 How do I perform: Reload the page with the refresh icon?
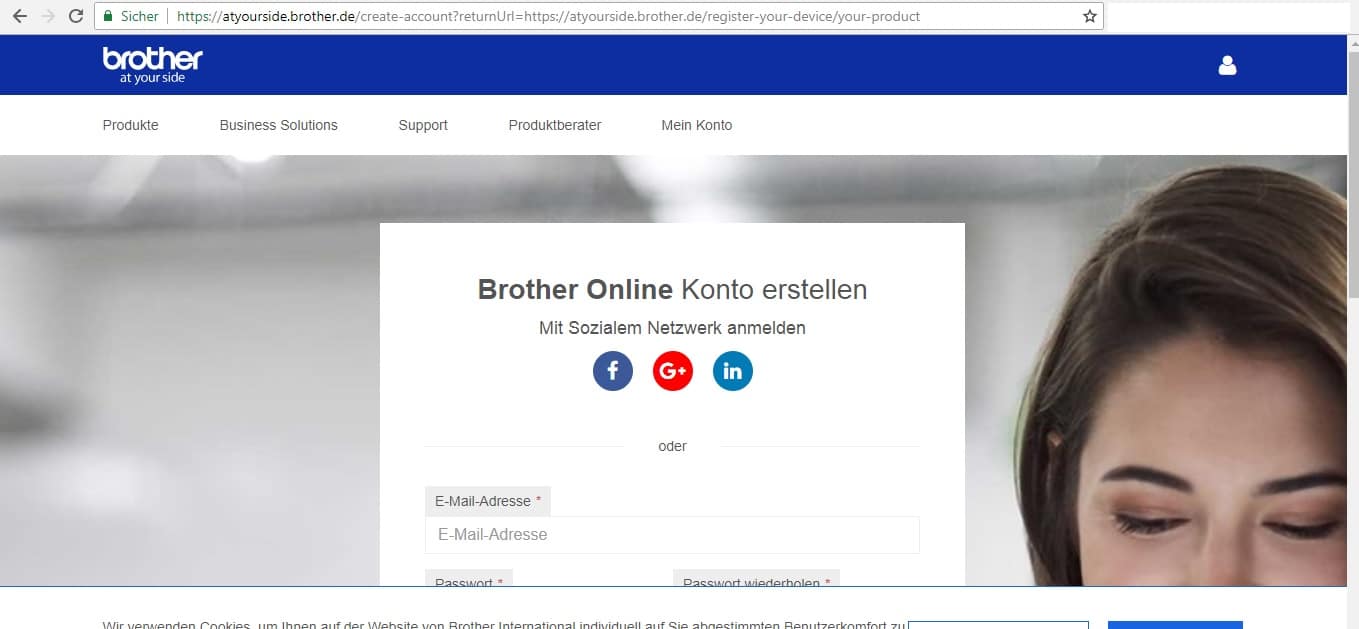click(x=75, y=16)
